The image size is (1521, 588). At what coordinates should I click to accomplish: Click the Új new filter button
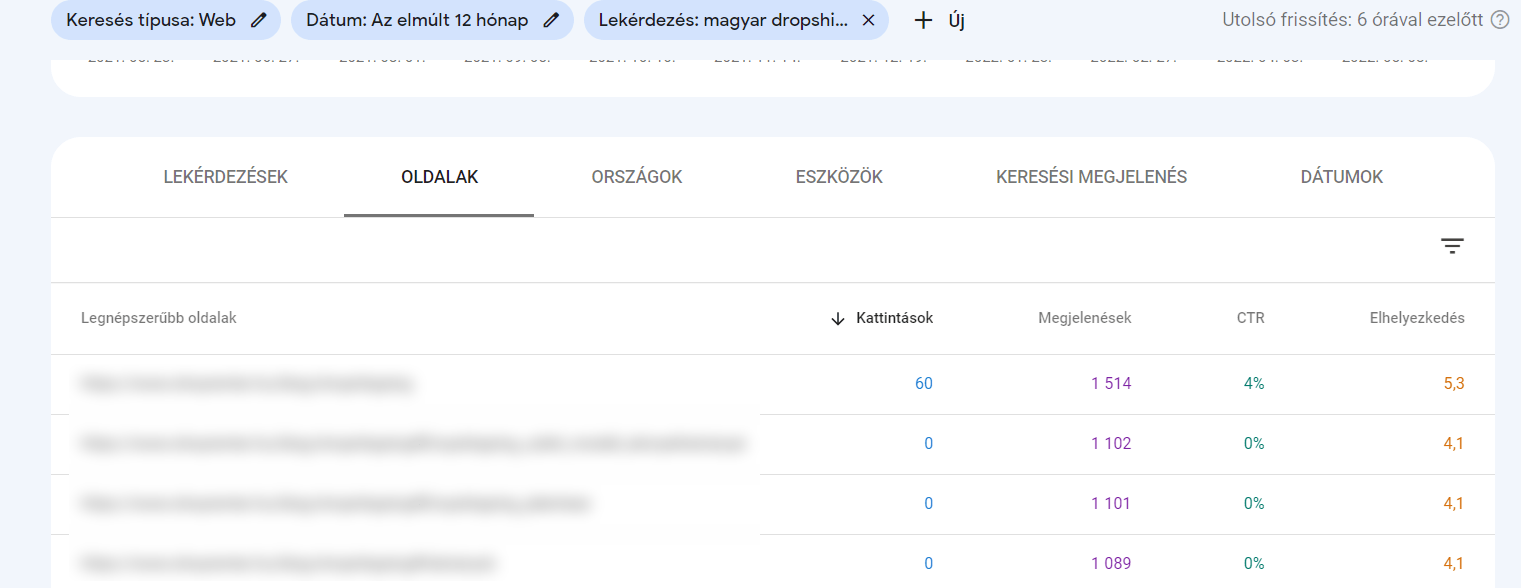tap(940, 20)
